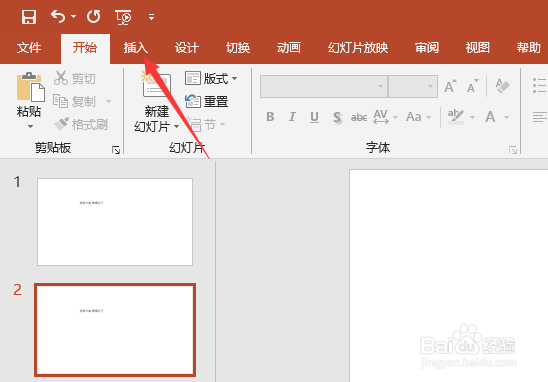The width and height of the screenshot is (548, 382).
Task: Start slideshow from beginning icon
Action: click(123, 17)
